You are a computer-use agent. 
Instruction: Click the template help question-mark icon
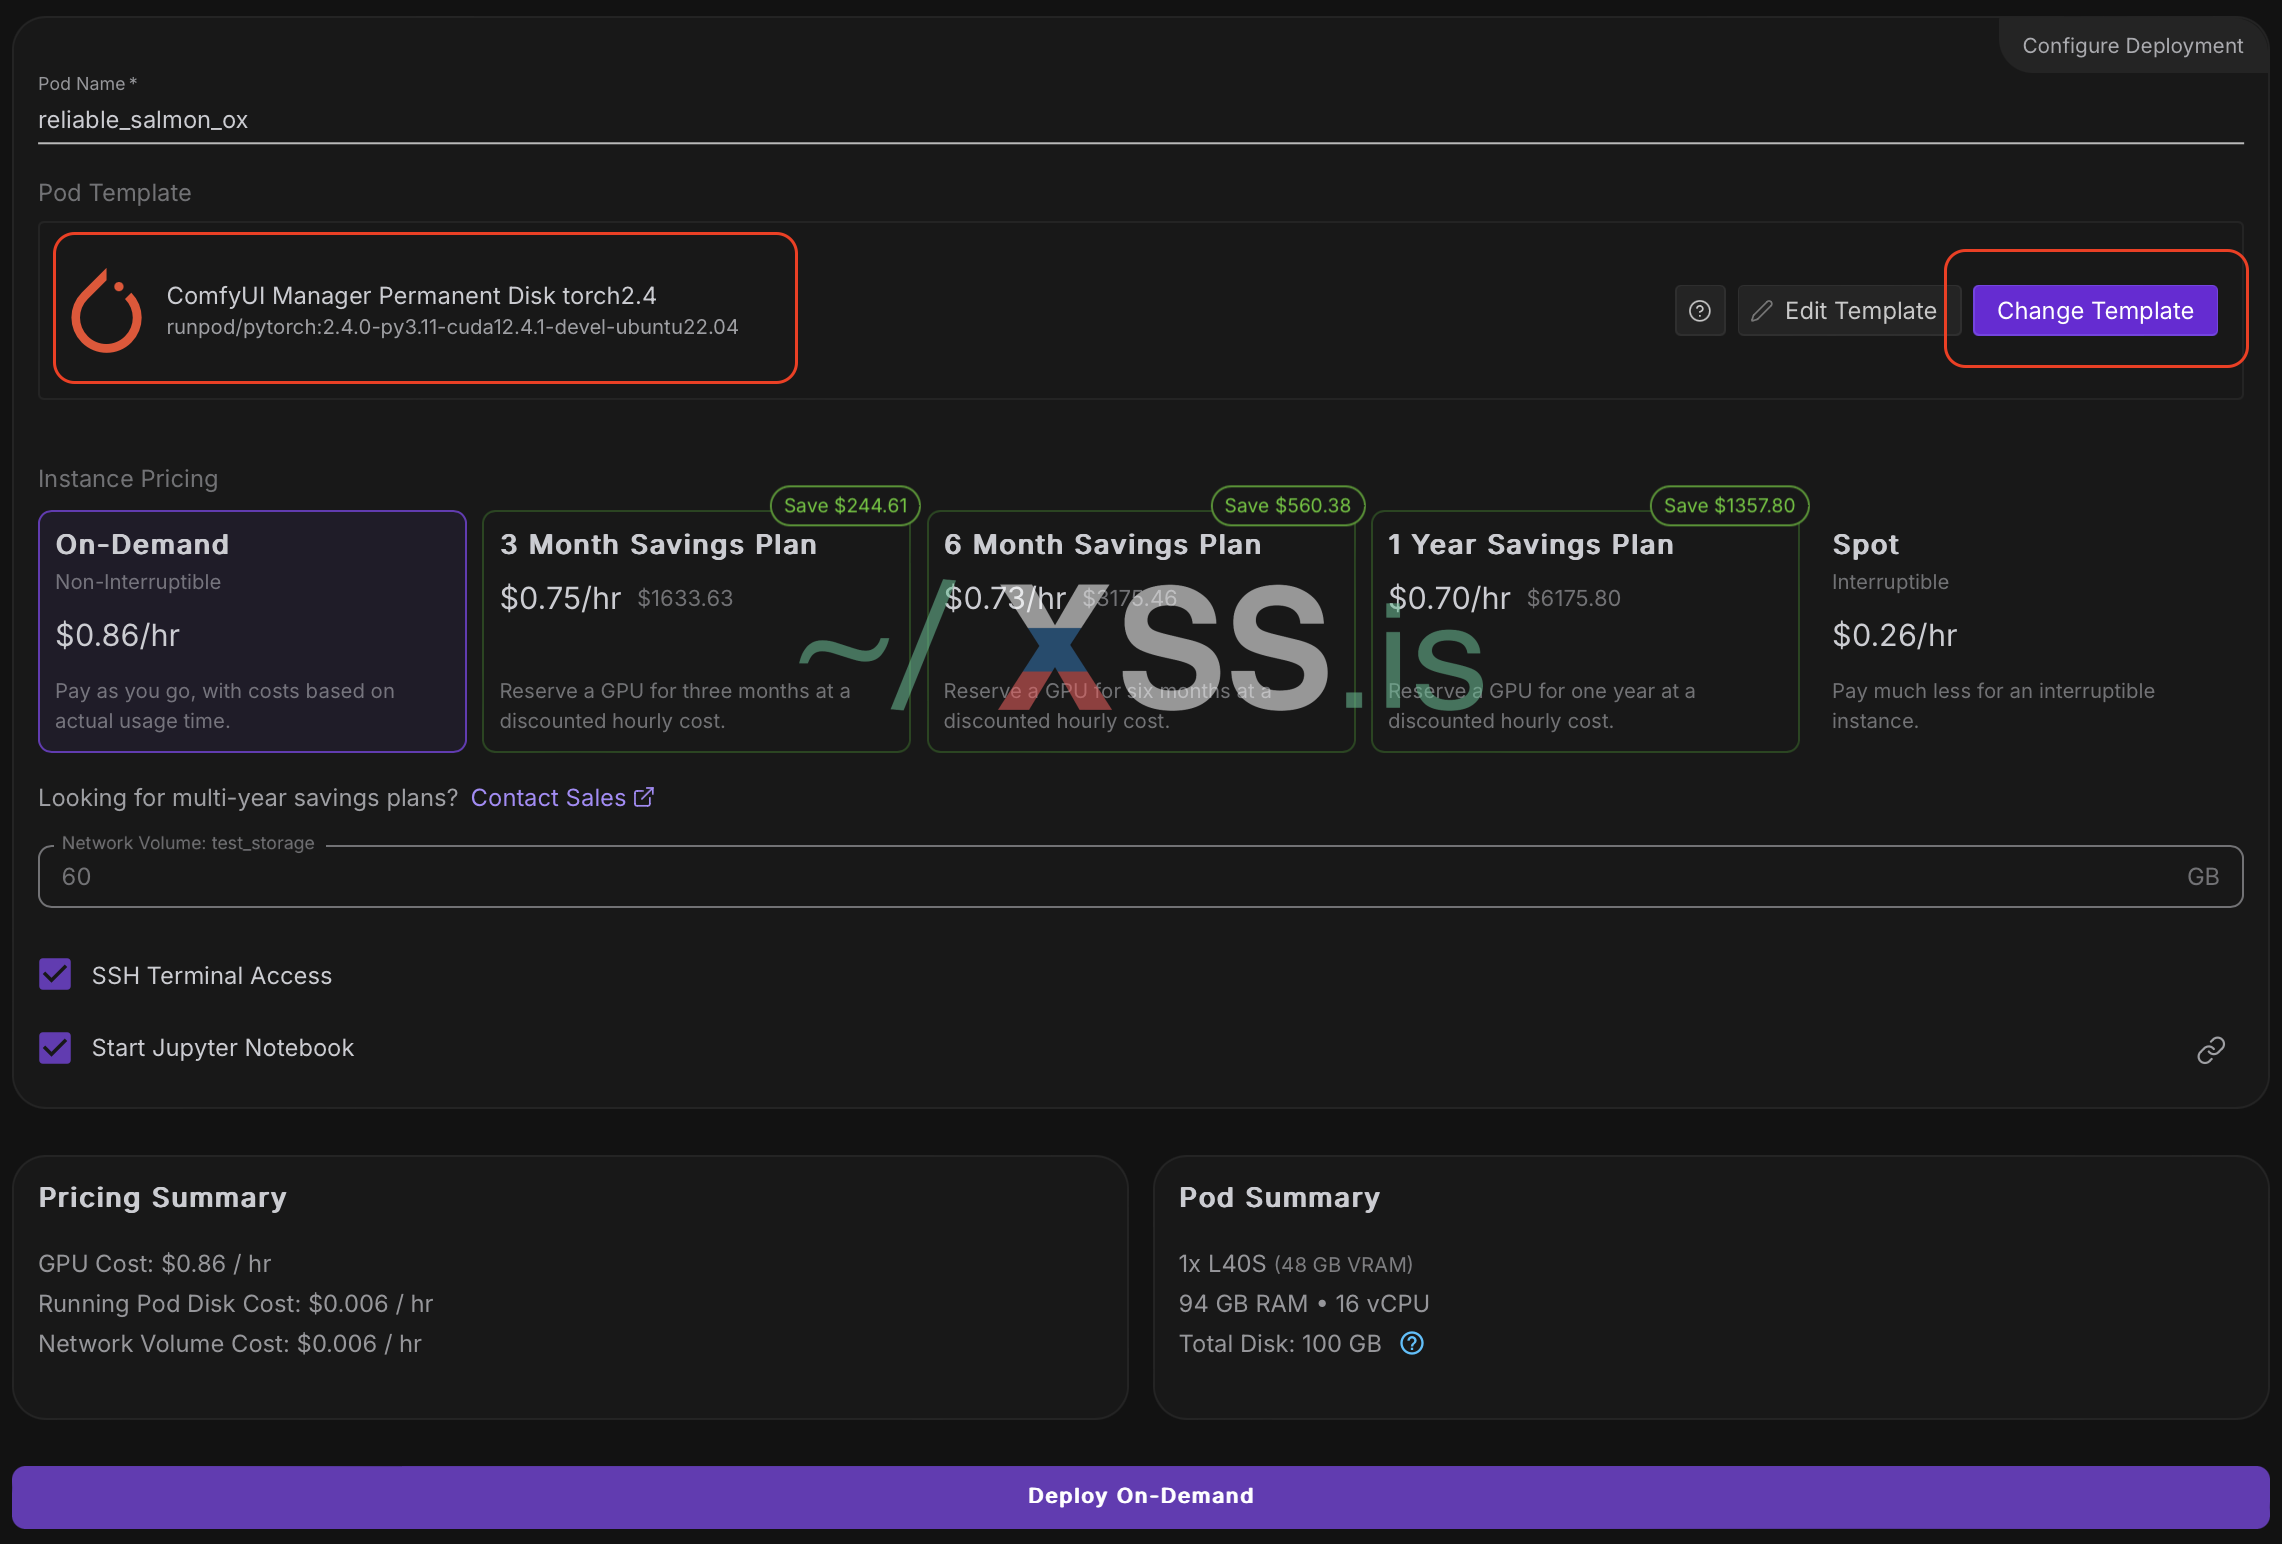click(1699, 311)
